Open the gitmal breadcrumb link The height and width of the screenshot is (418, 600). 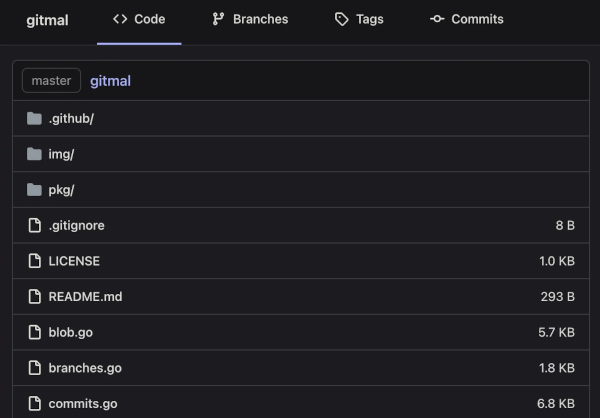pyautogui.click(x=110, y=80)
